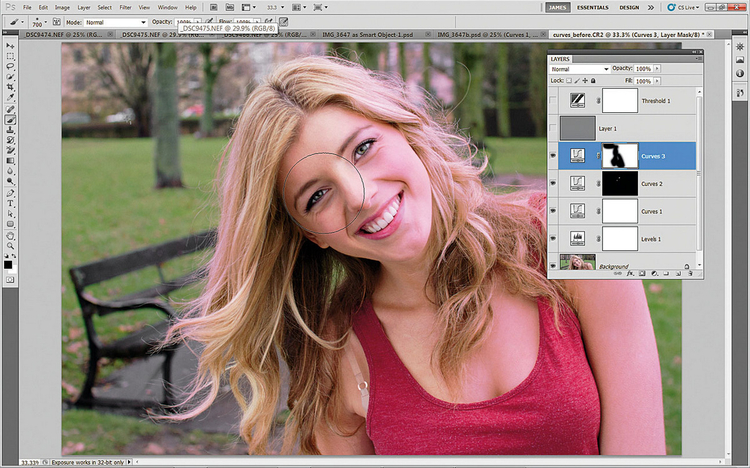The width and height of the screenshot is (750, 468).
Task: Open the layer blend mode dropdown
Action: coord(580,69)
